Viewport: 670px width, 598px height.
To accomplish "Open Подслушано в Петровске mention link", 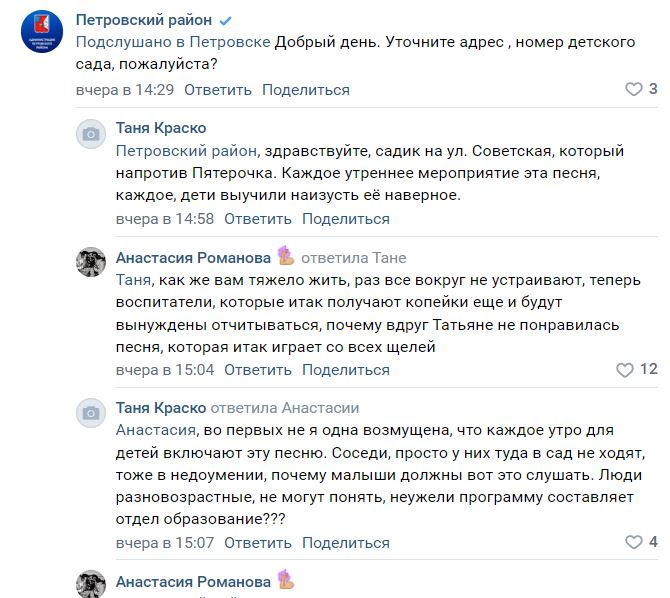I will (x=173, y=42).
